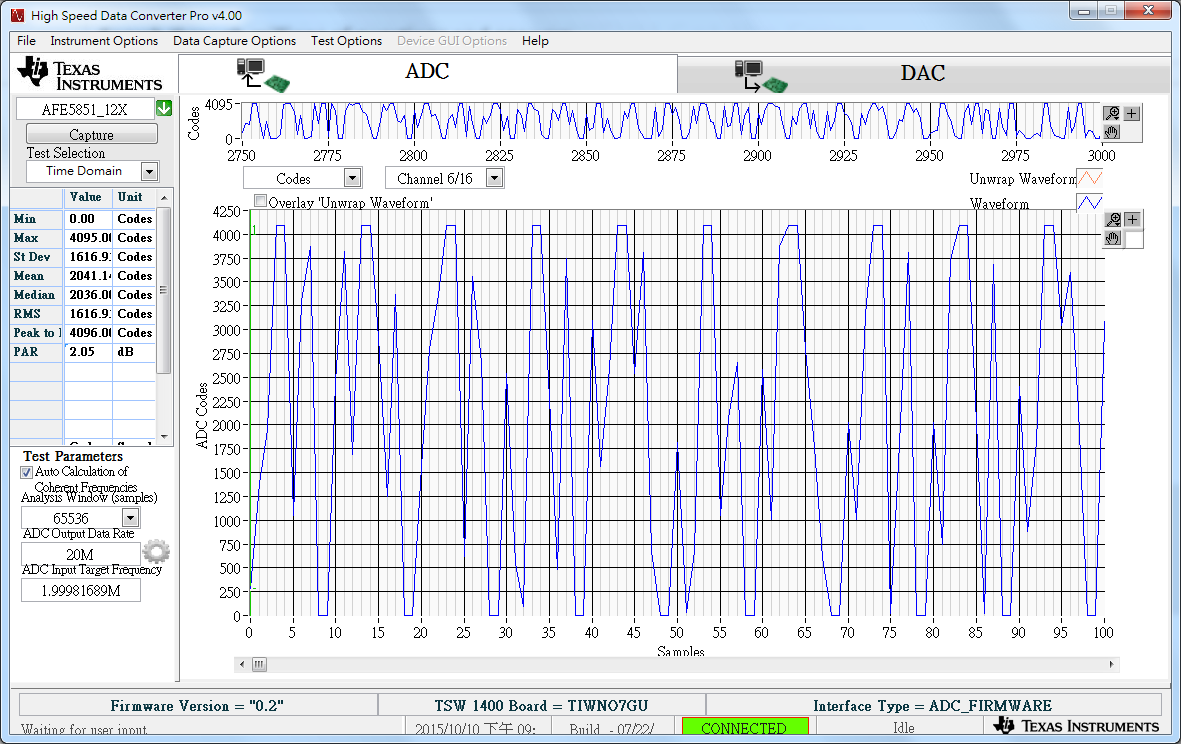Image resolution: width=1181 pixels, height=744 pixels.
Task: Click the Min value cell showing 0.00
Action: [88, 219]
